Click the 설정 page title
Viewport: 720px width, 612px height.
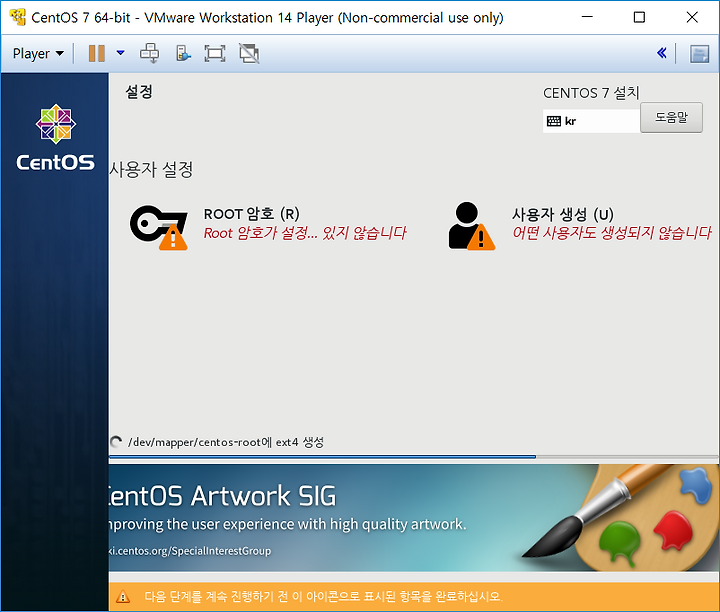139,92
